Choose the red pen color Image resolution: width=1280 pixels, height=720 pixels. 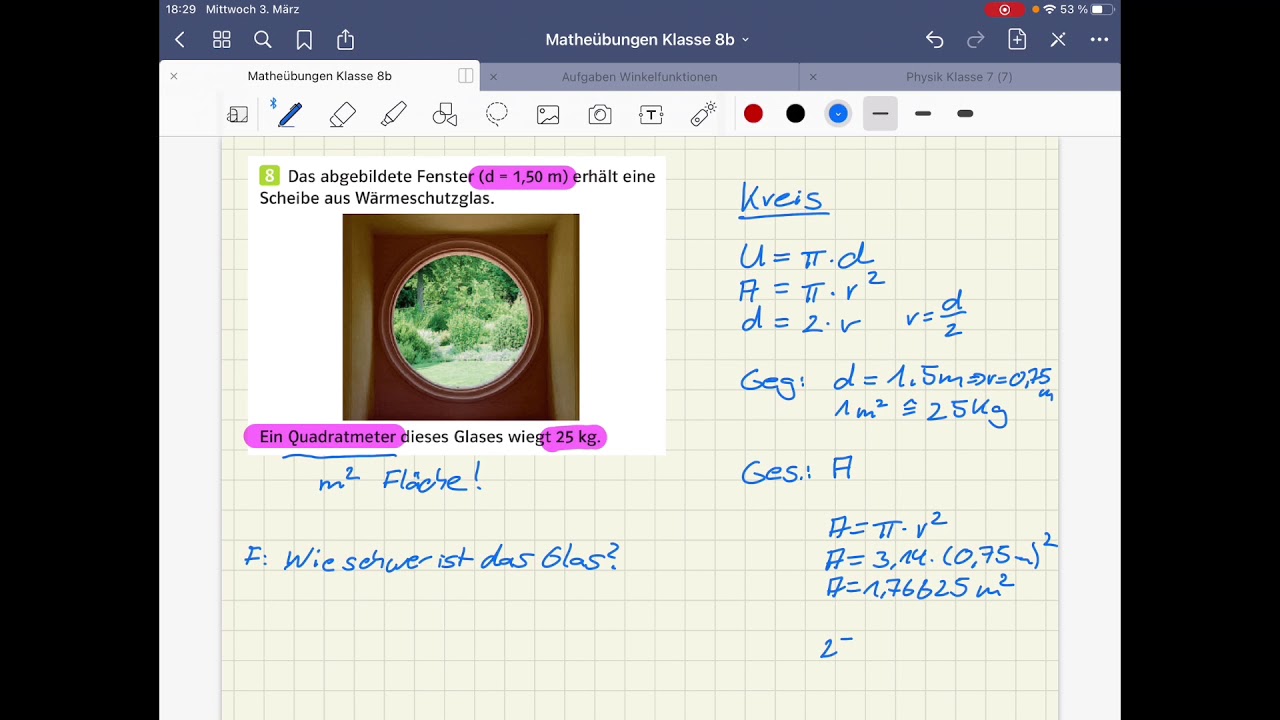[753, 114]
